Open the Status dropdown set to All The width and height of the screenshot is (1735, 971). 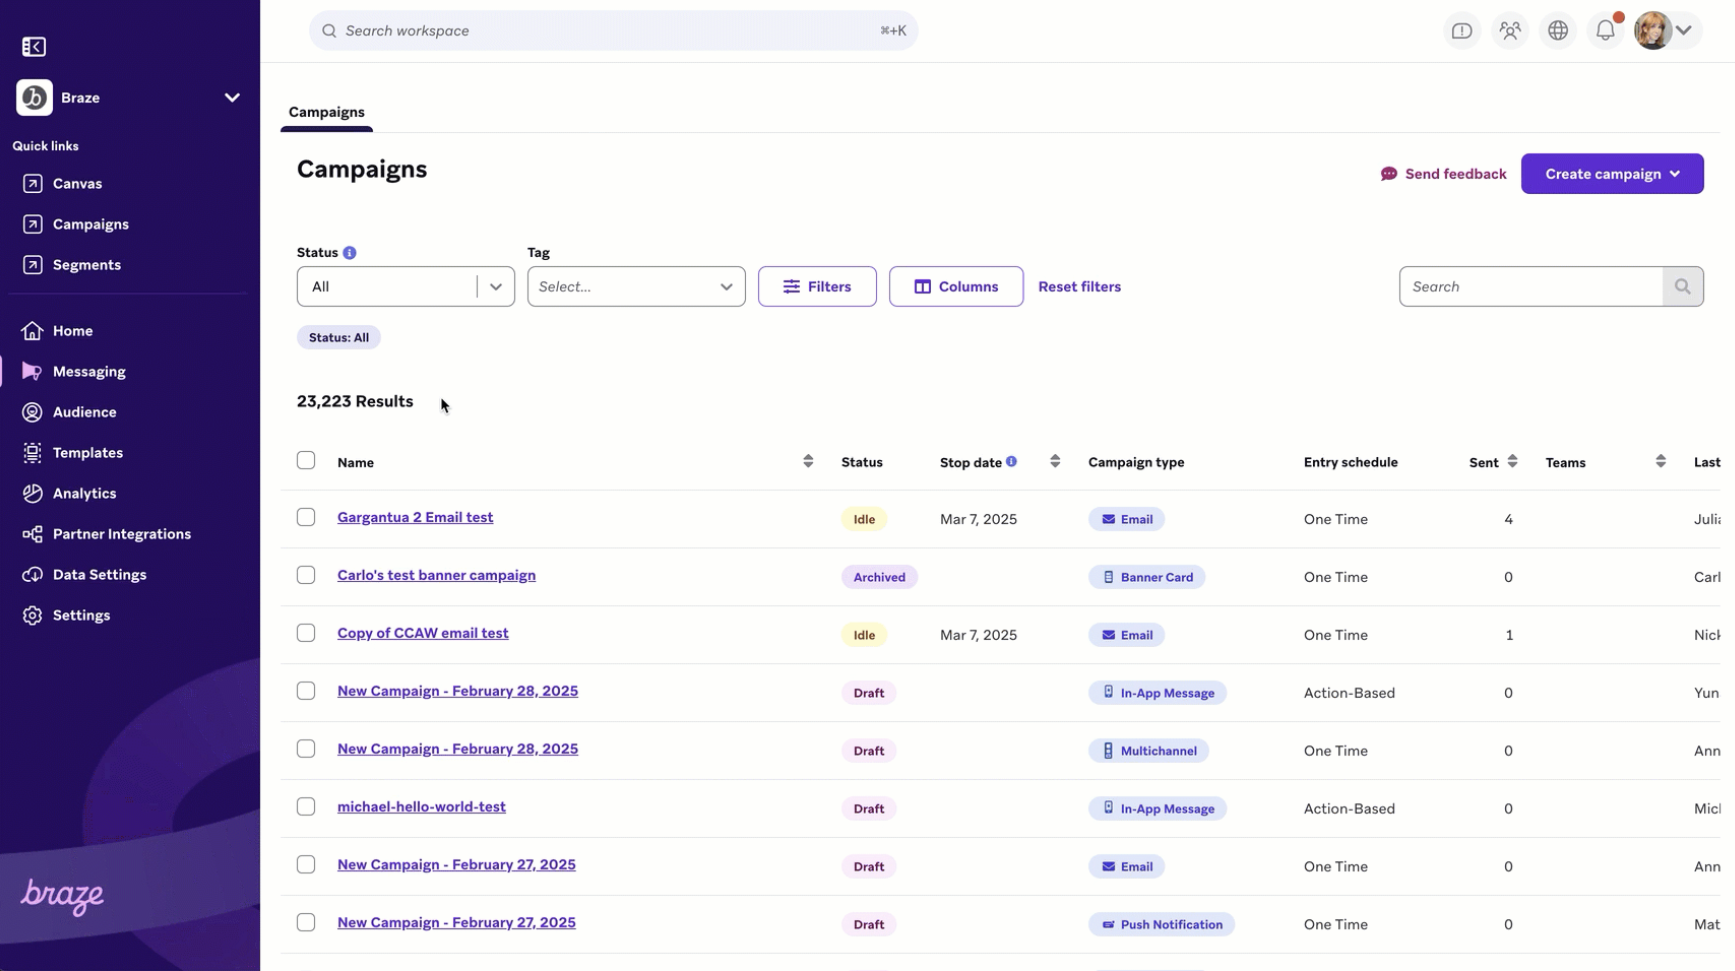coord(405,287)
